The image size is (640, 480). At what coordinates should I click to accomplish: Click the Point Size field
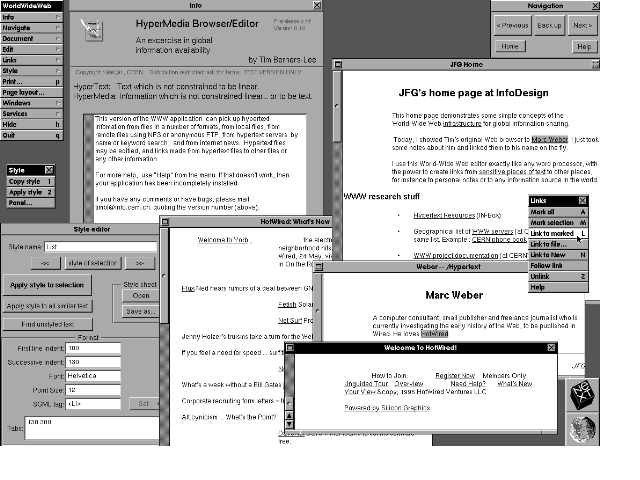coord(93,390)
